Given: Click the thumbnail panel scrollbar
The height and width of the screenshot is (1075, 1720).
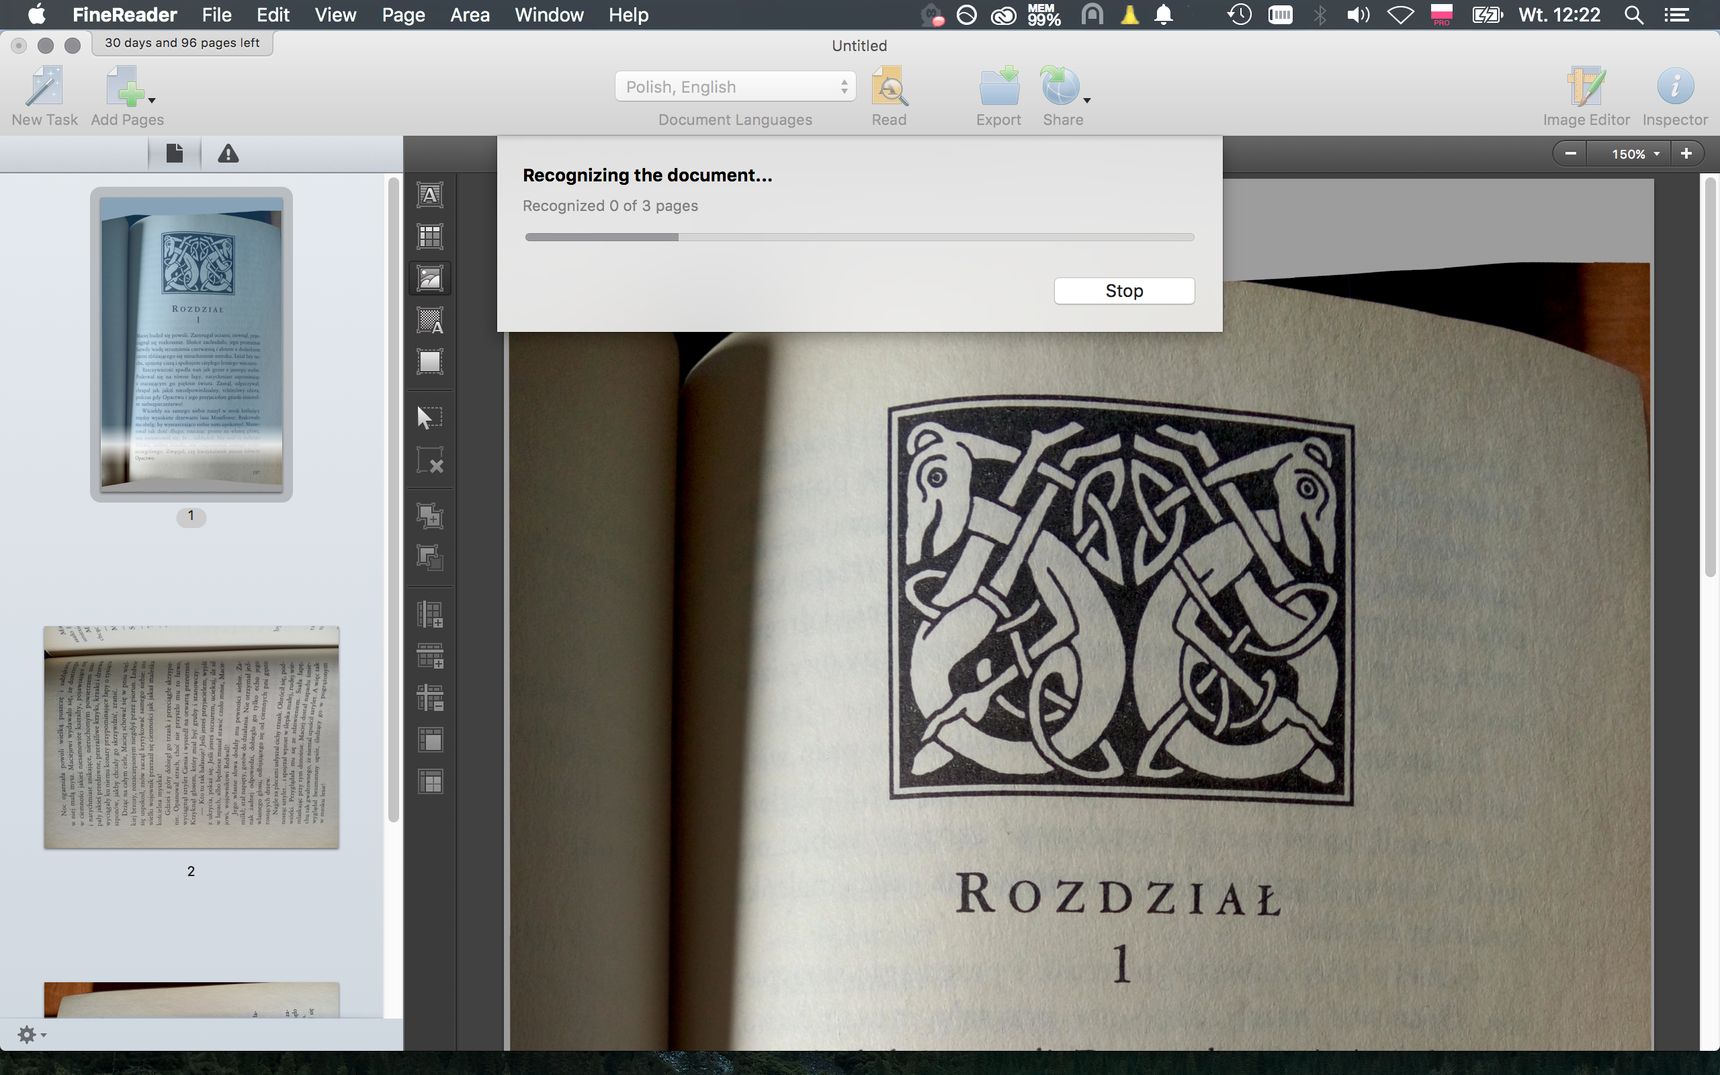Looking at the screenshot, I should point(393,500).
